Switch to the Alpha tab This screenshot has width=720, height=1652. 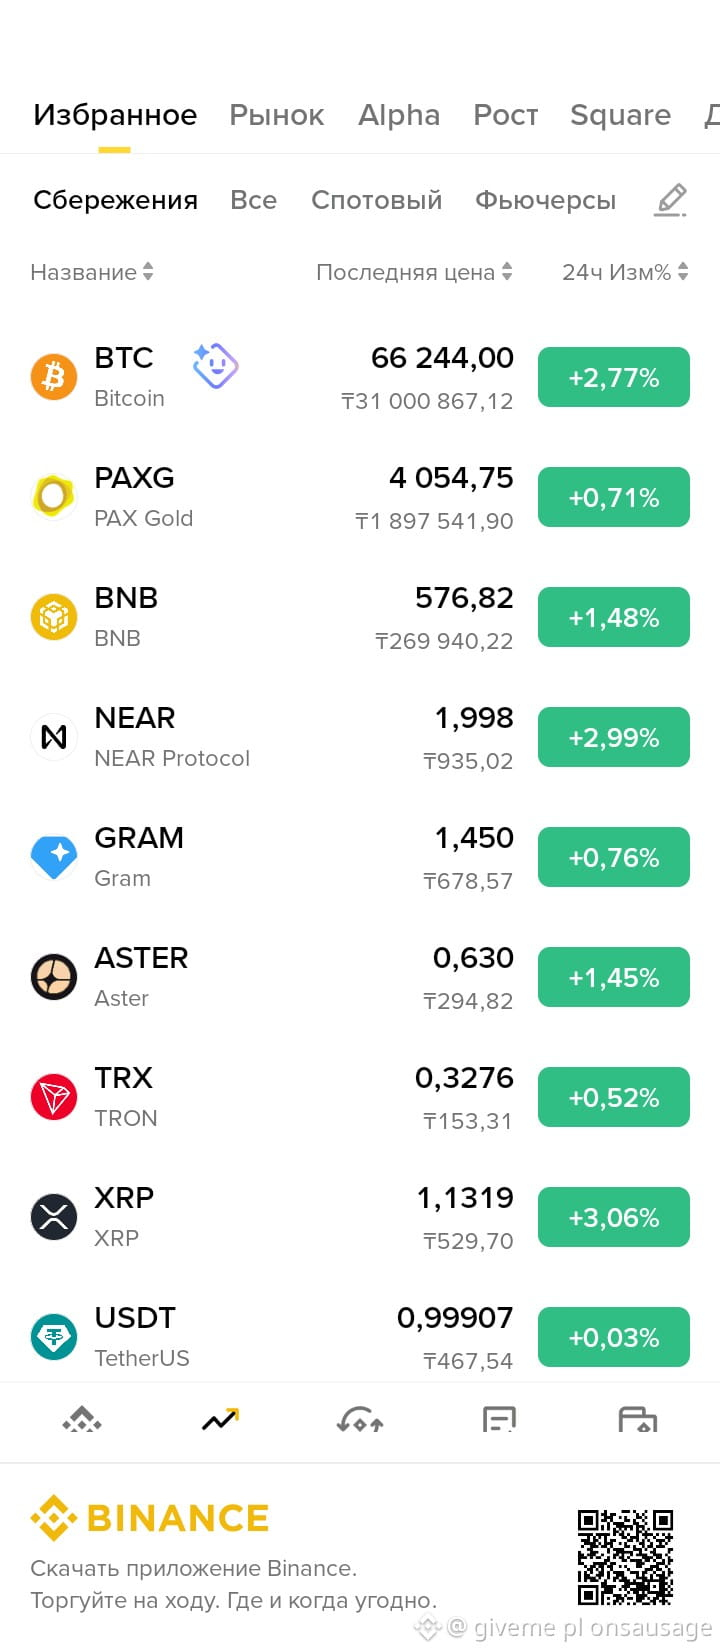pos(399,115)
